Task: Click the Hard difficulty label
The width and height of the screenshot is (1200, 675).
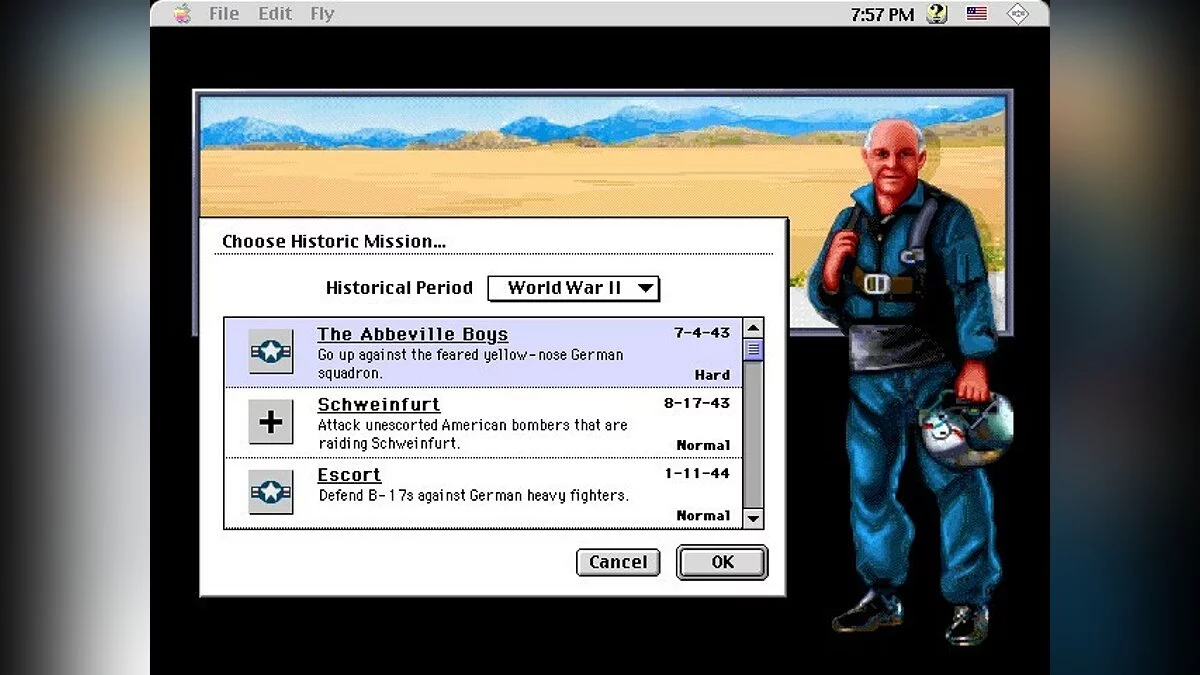Action: pyautogui.click(x=712, y=375)
